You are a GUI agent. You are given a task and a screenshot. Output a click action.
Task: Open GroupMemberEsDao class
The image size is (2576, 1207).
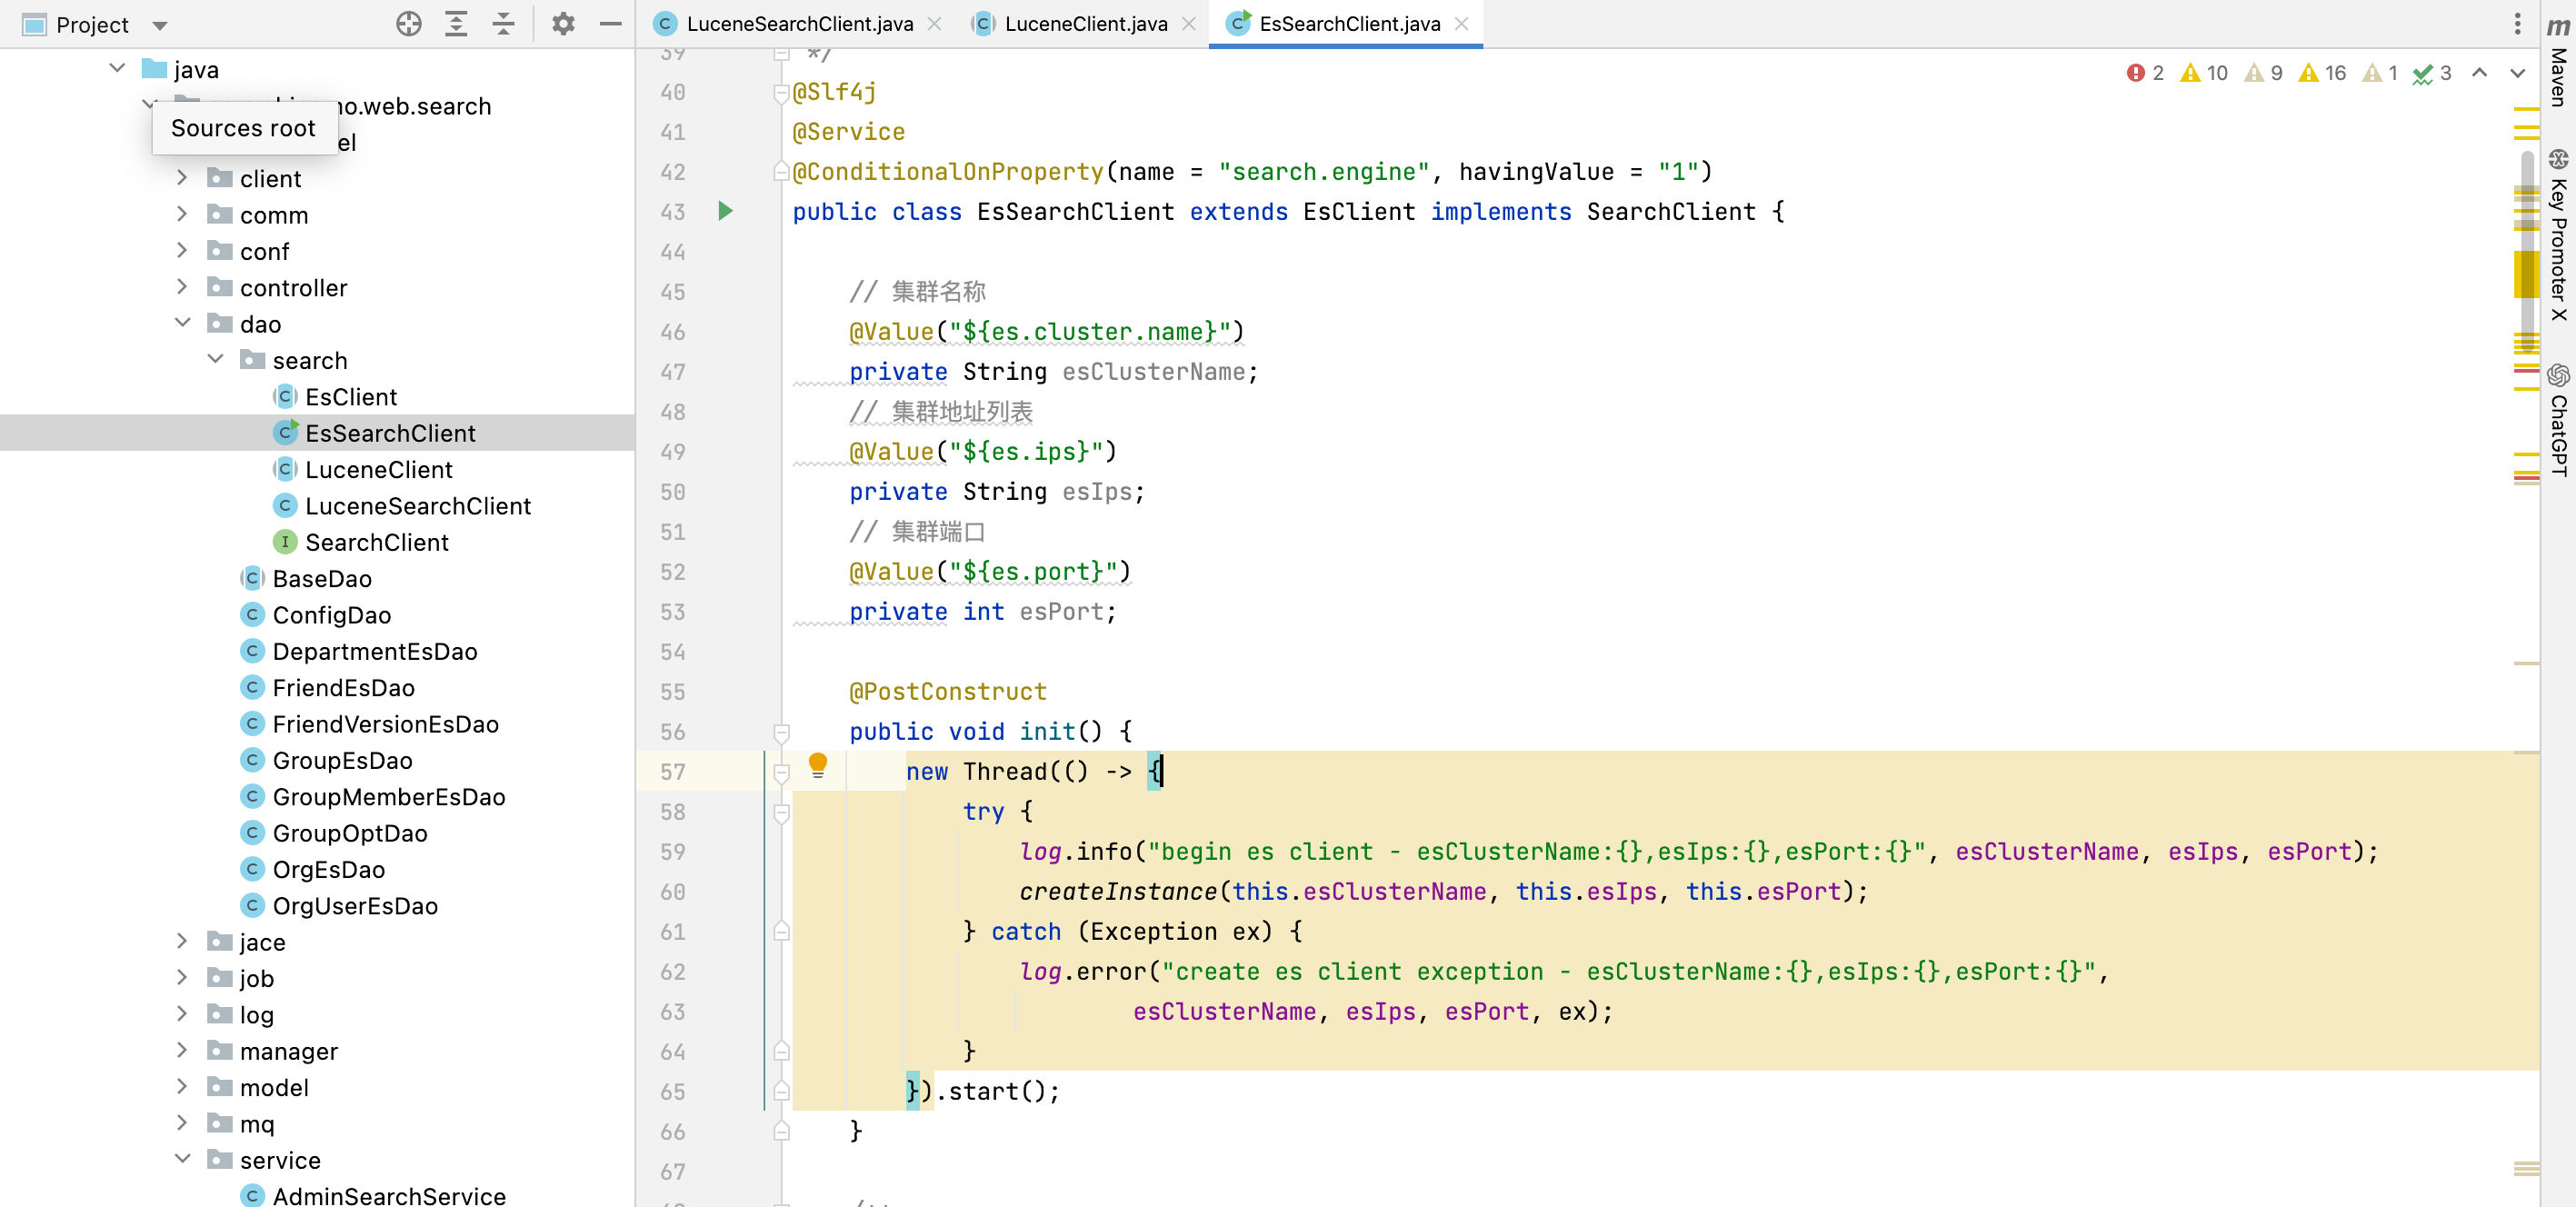[389, 797]
